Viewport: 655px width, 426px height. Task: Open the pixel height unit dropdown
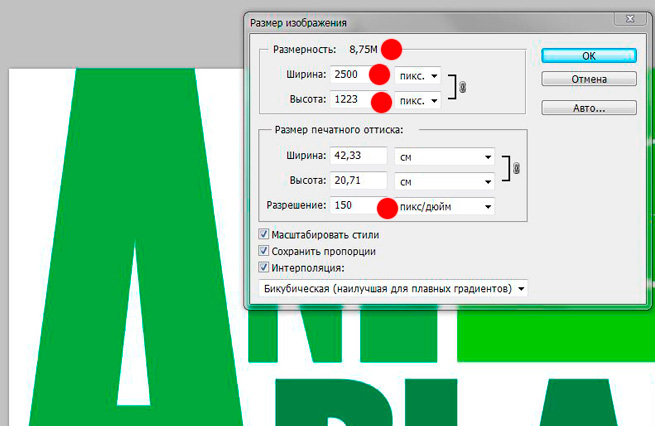point(417,101)
